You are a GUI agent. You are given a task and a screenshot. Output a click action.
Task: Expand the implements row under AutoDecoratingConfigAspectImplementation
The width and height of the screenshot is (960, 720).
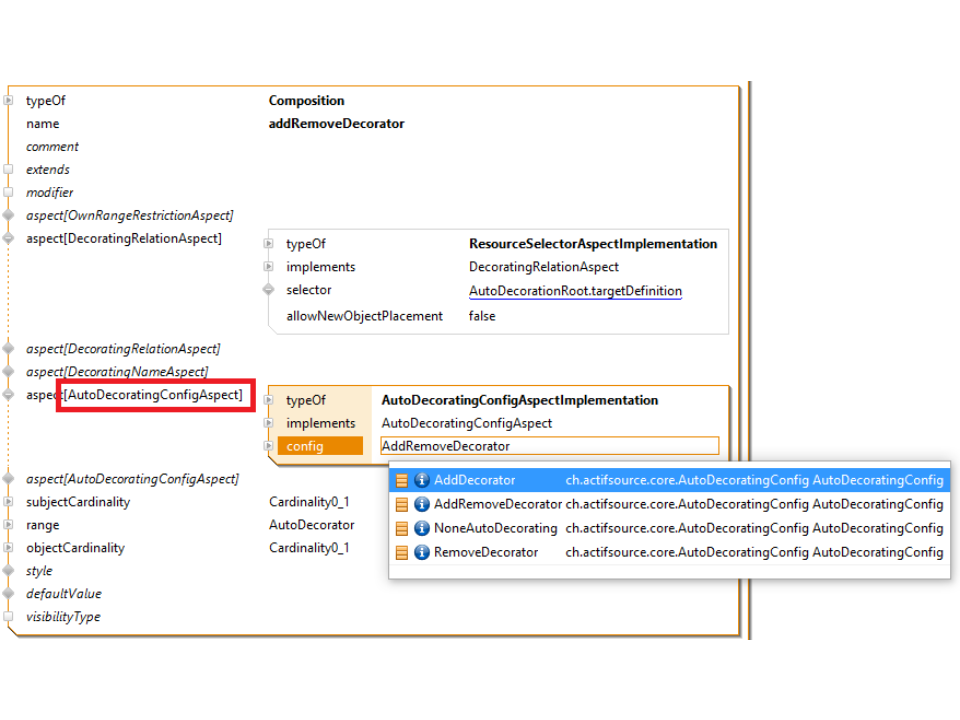(268, 423)
